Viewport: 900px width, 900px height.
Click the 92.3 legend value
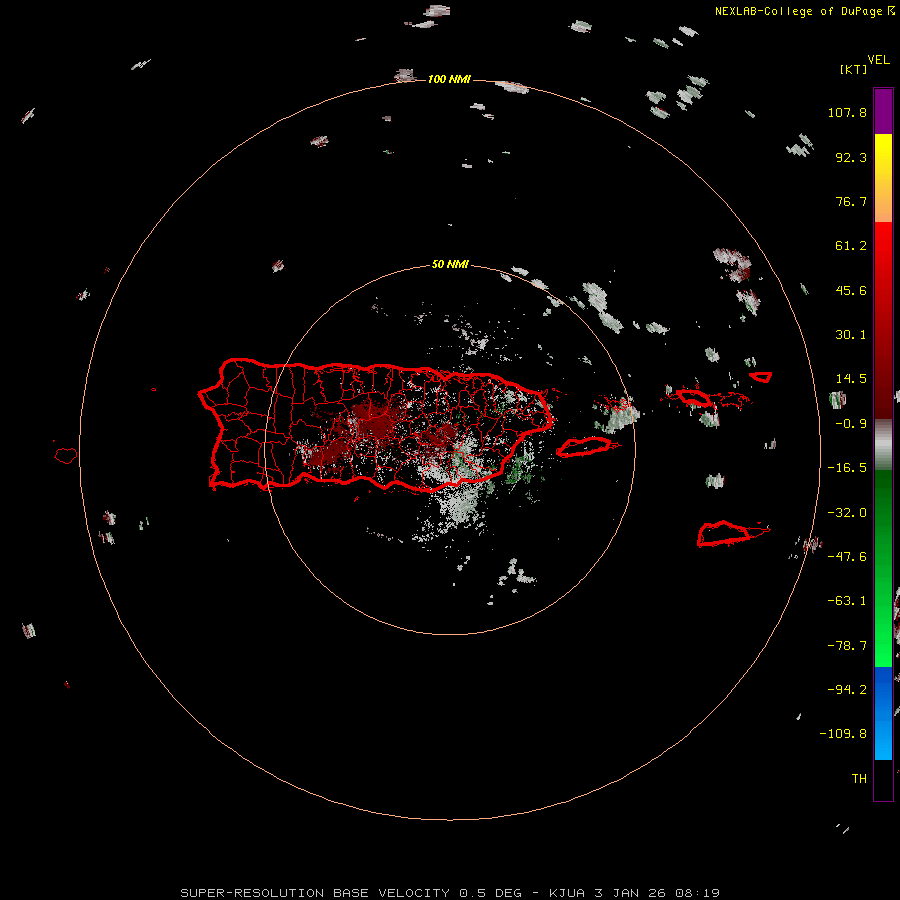pos(851,157)
